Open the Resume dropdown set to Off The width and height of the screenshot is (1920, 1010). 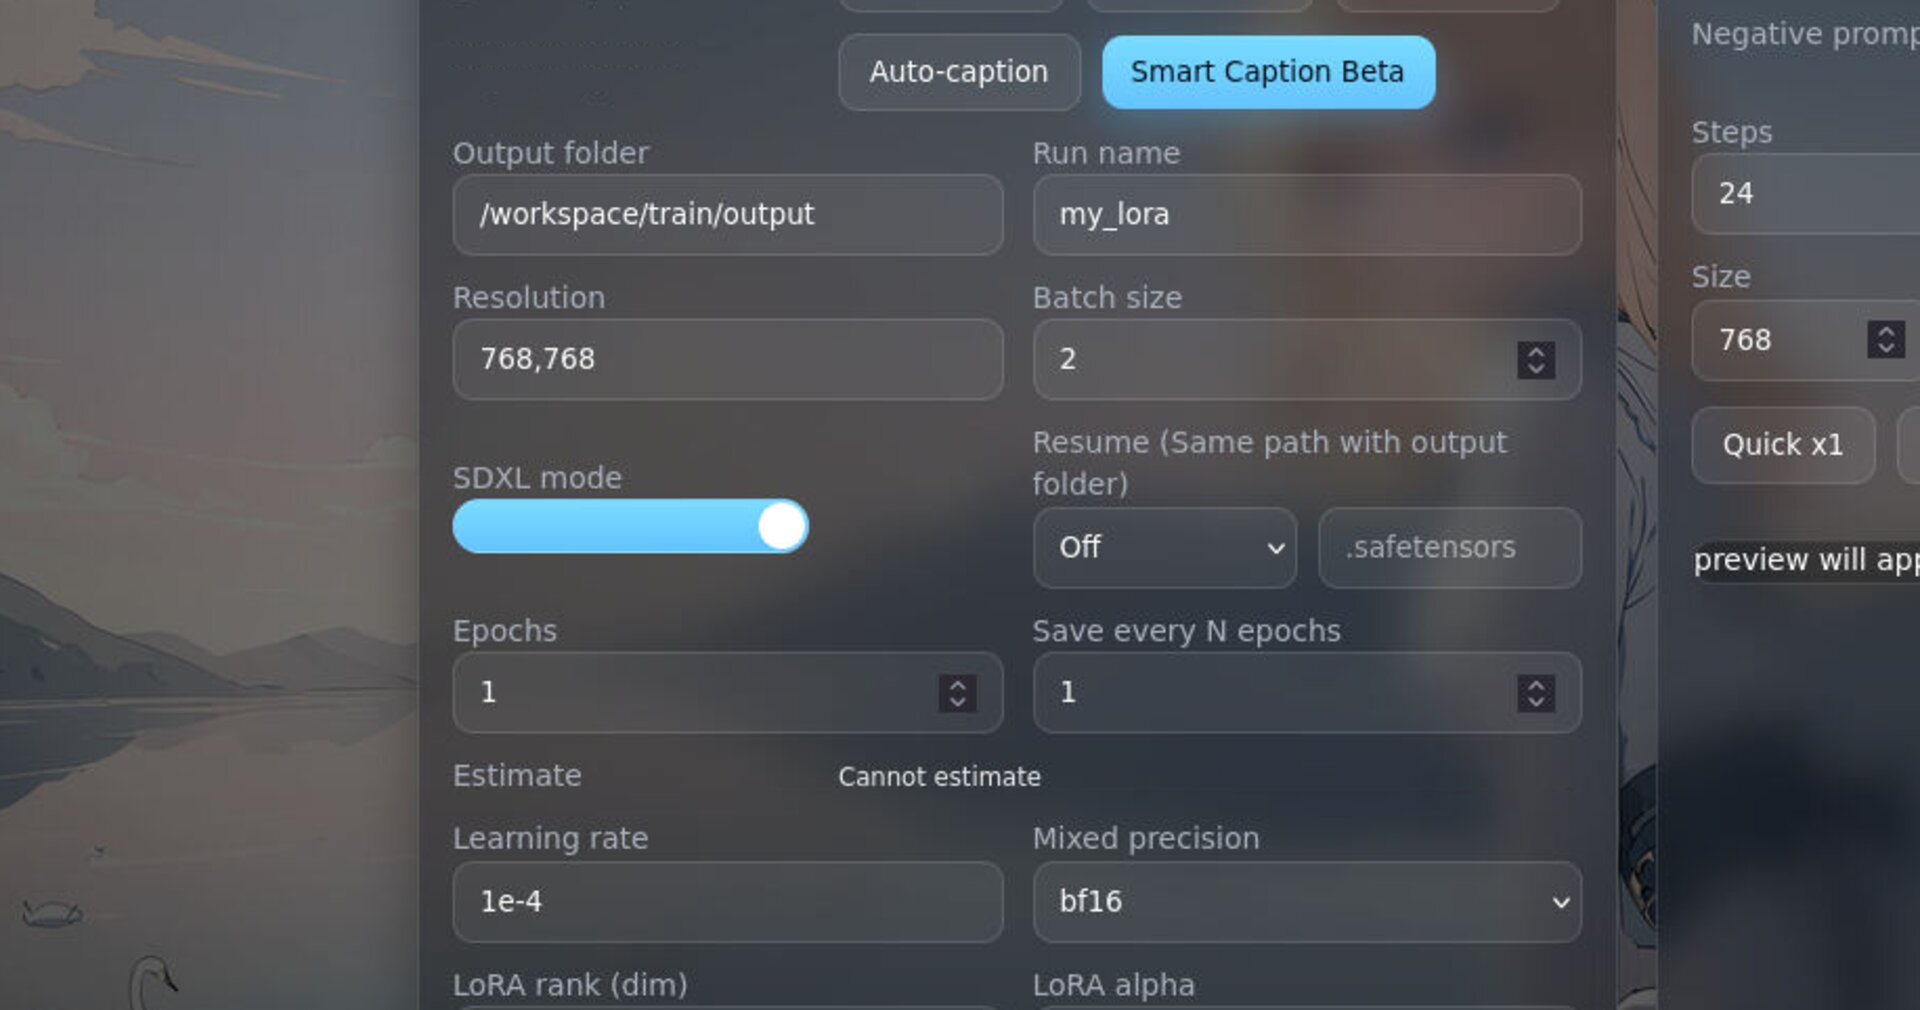pos(1164,548)
